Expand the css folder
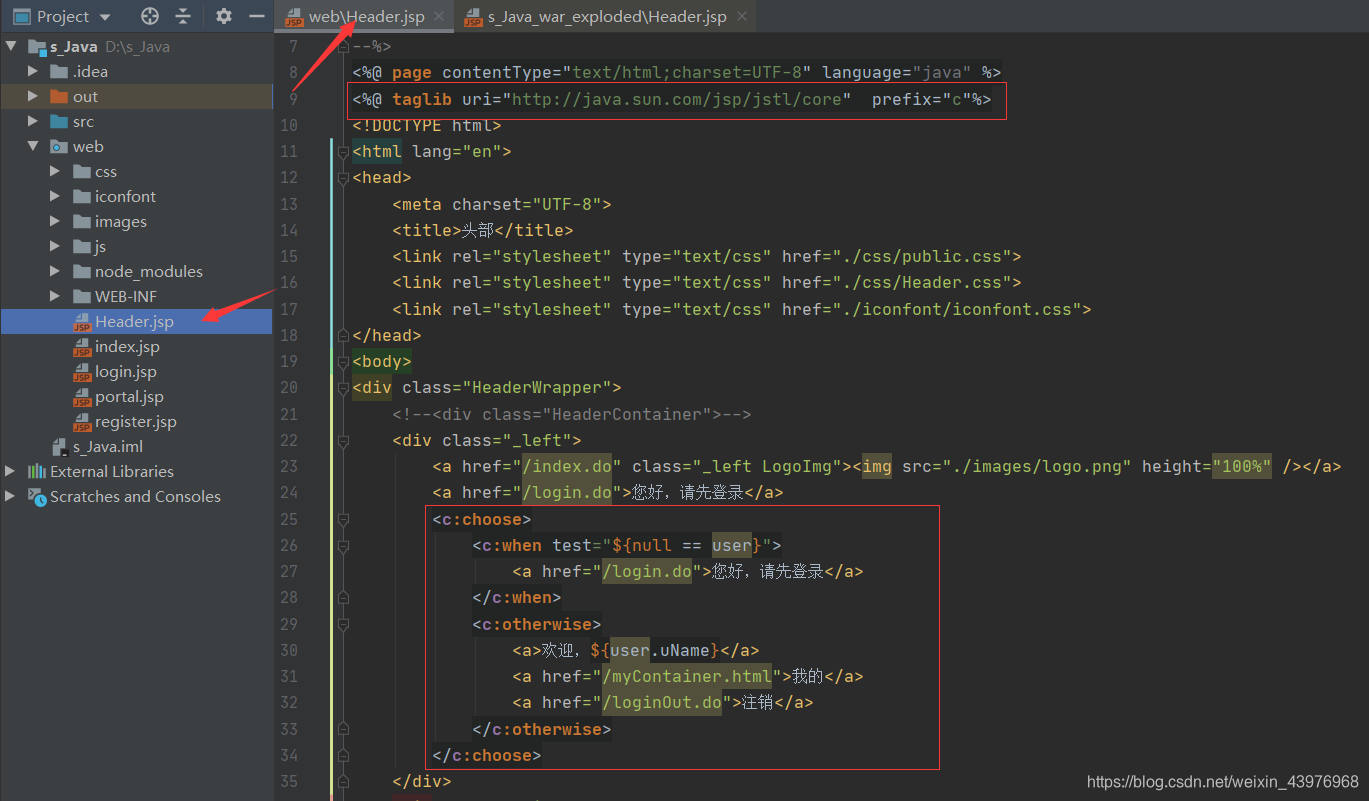The image size is (1369, 801). tap(55, 171)
